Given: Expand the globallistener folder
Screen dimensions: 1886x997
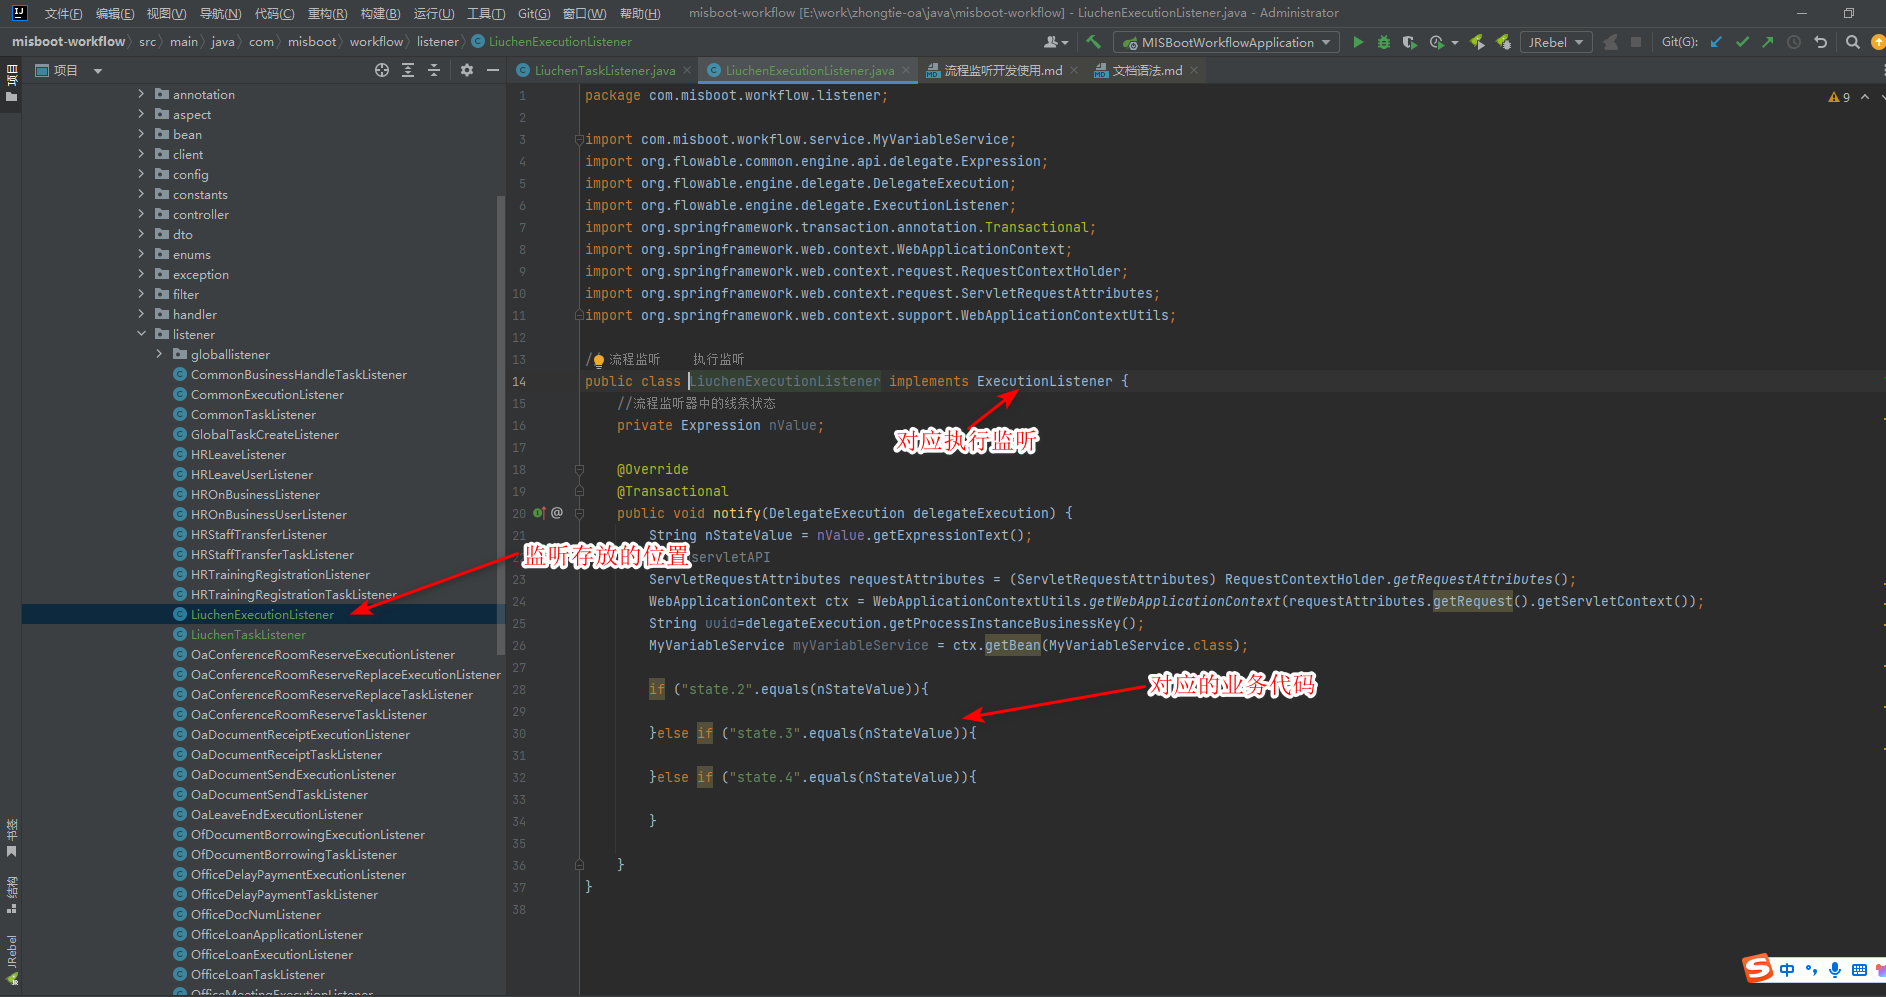Looking at the screenshot, I should (x=159, y=354).
